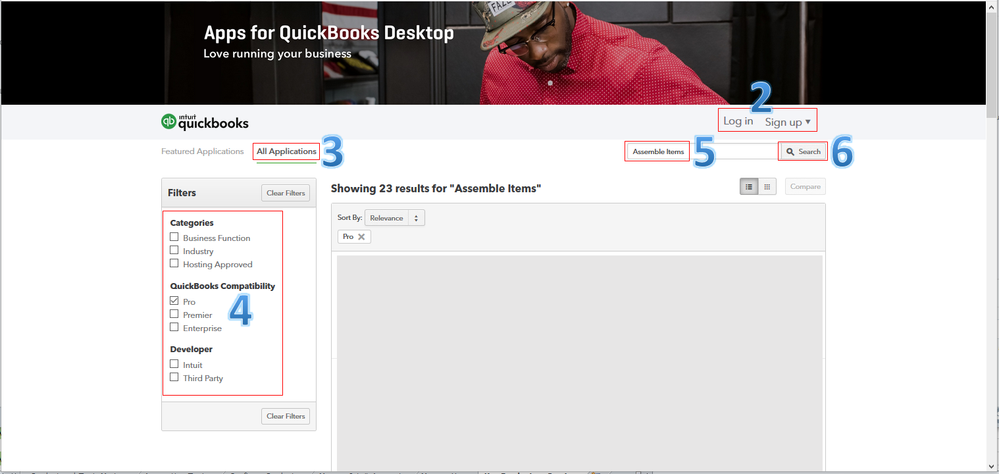This screenshot has width=999, height=474.
Task: Enable the Hosting Approved filter
Action: (174, 264)
